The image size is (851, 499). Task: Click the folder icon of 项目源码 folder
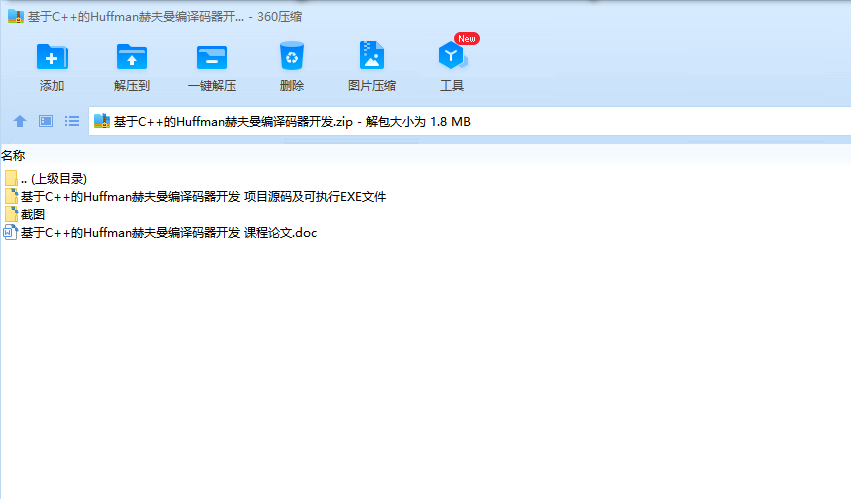(11, 197)
